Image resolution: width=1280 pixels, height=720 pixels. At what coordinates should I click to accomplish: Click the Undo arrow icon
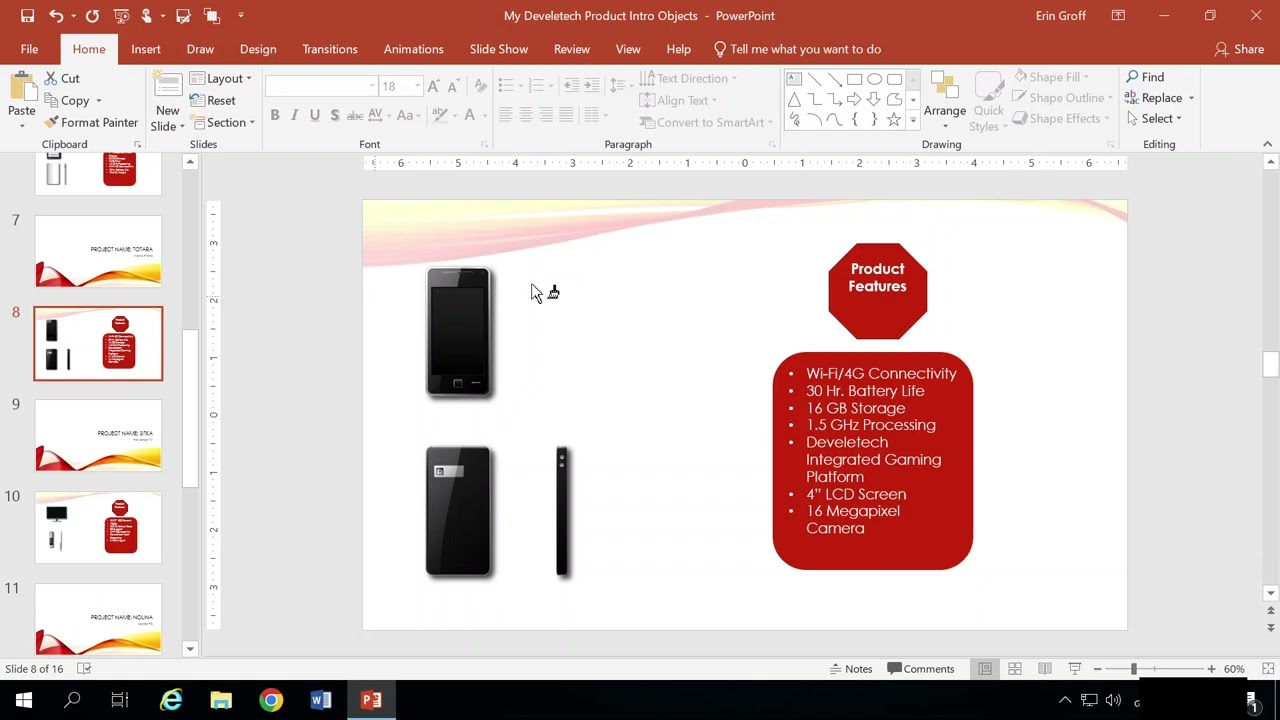click(56, 16)
